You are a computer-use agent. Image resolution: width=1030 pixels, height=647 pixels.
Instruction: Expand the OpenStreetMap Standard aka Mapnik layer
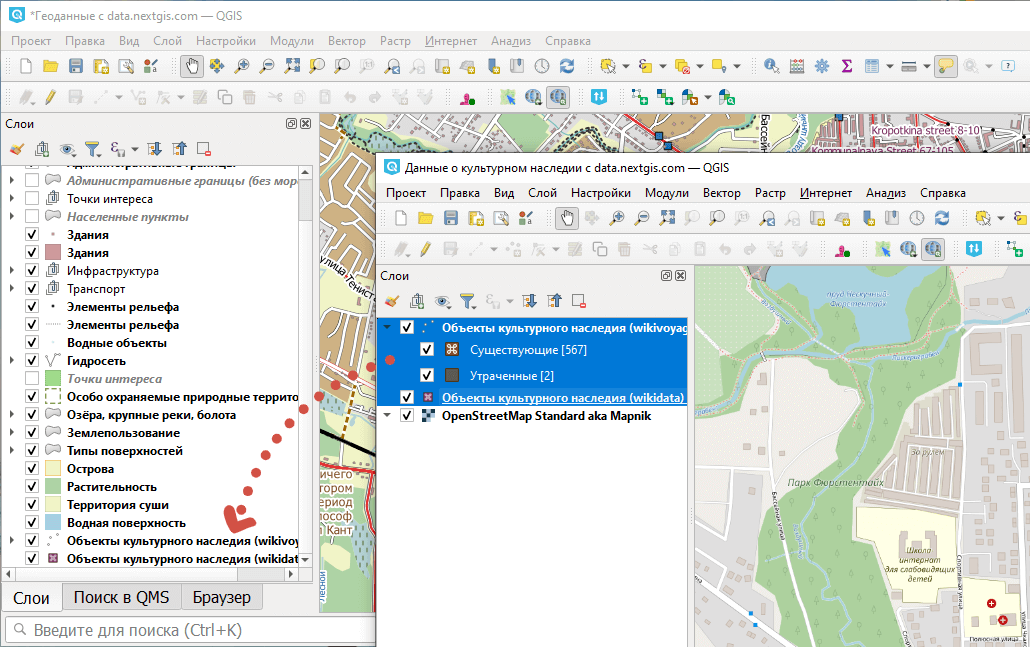tap(388, 416)
